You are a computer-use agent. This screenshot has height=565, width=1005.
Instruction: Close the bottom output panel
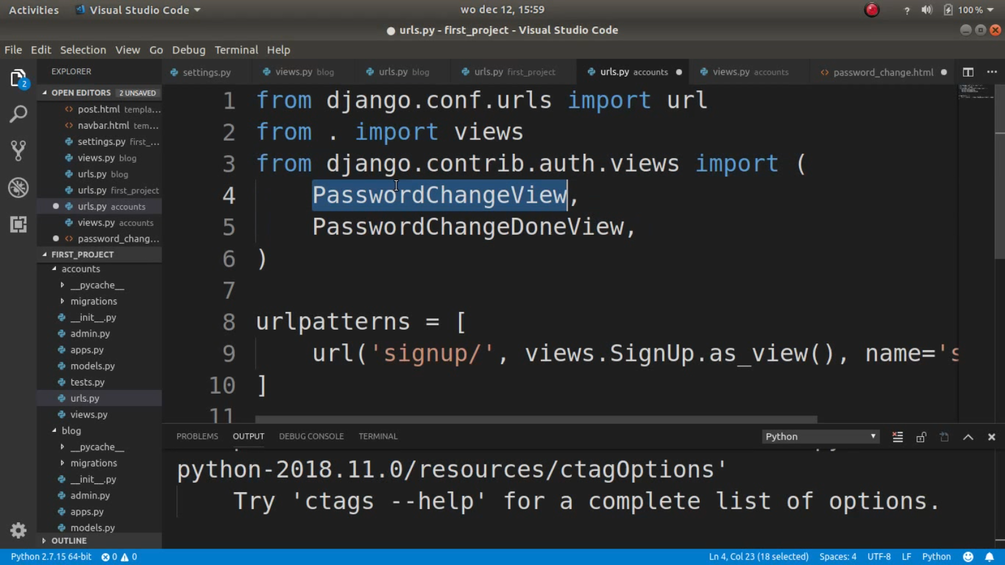pos(992,437)
